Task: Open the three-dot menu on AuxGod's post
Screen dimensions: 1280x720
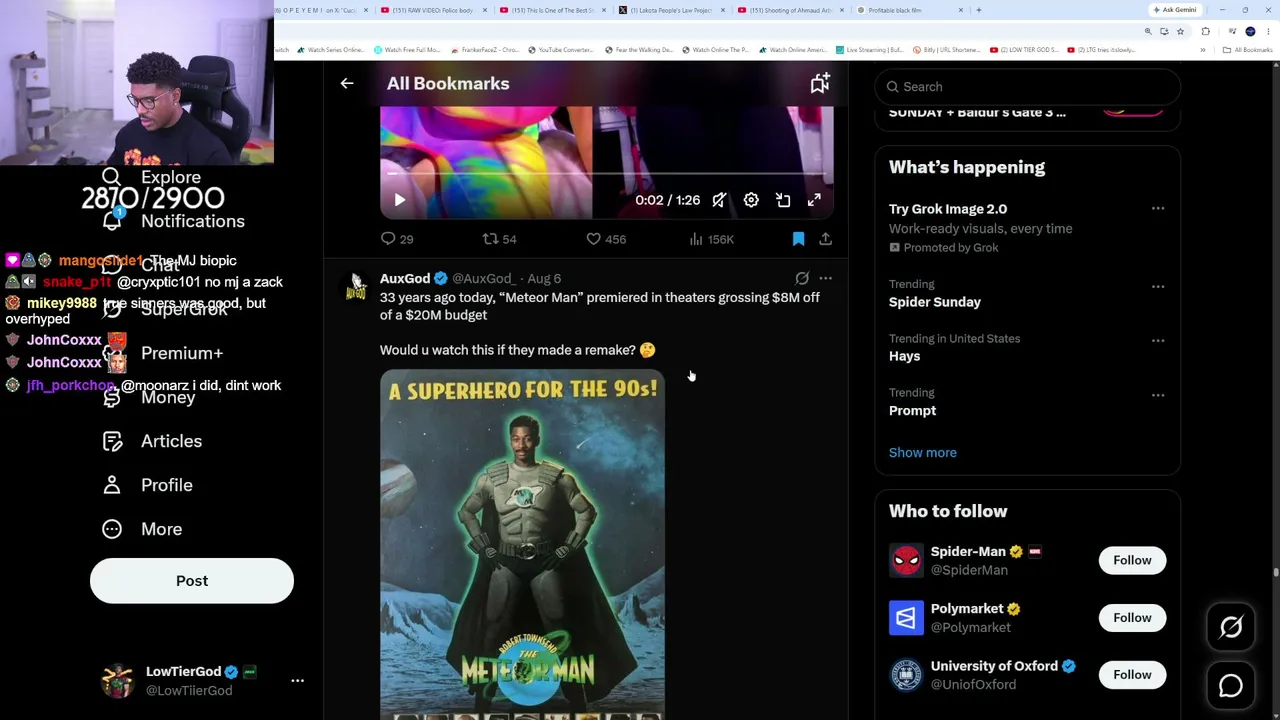Action: click(825, 279)
